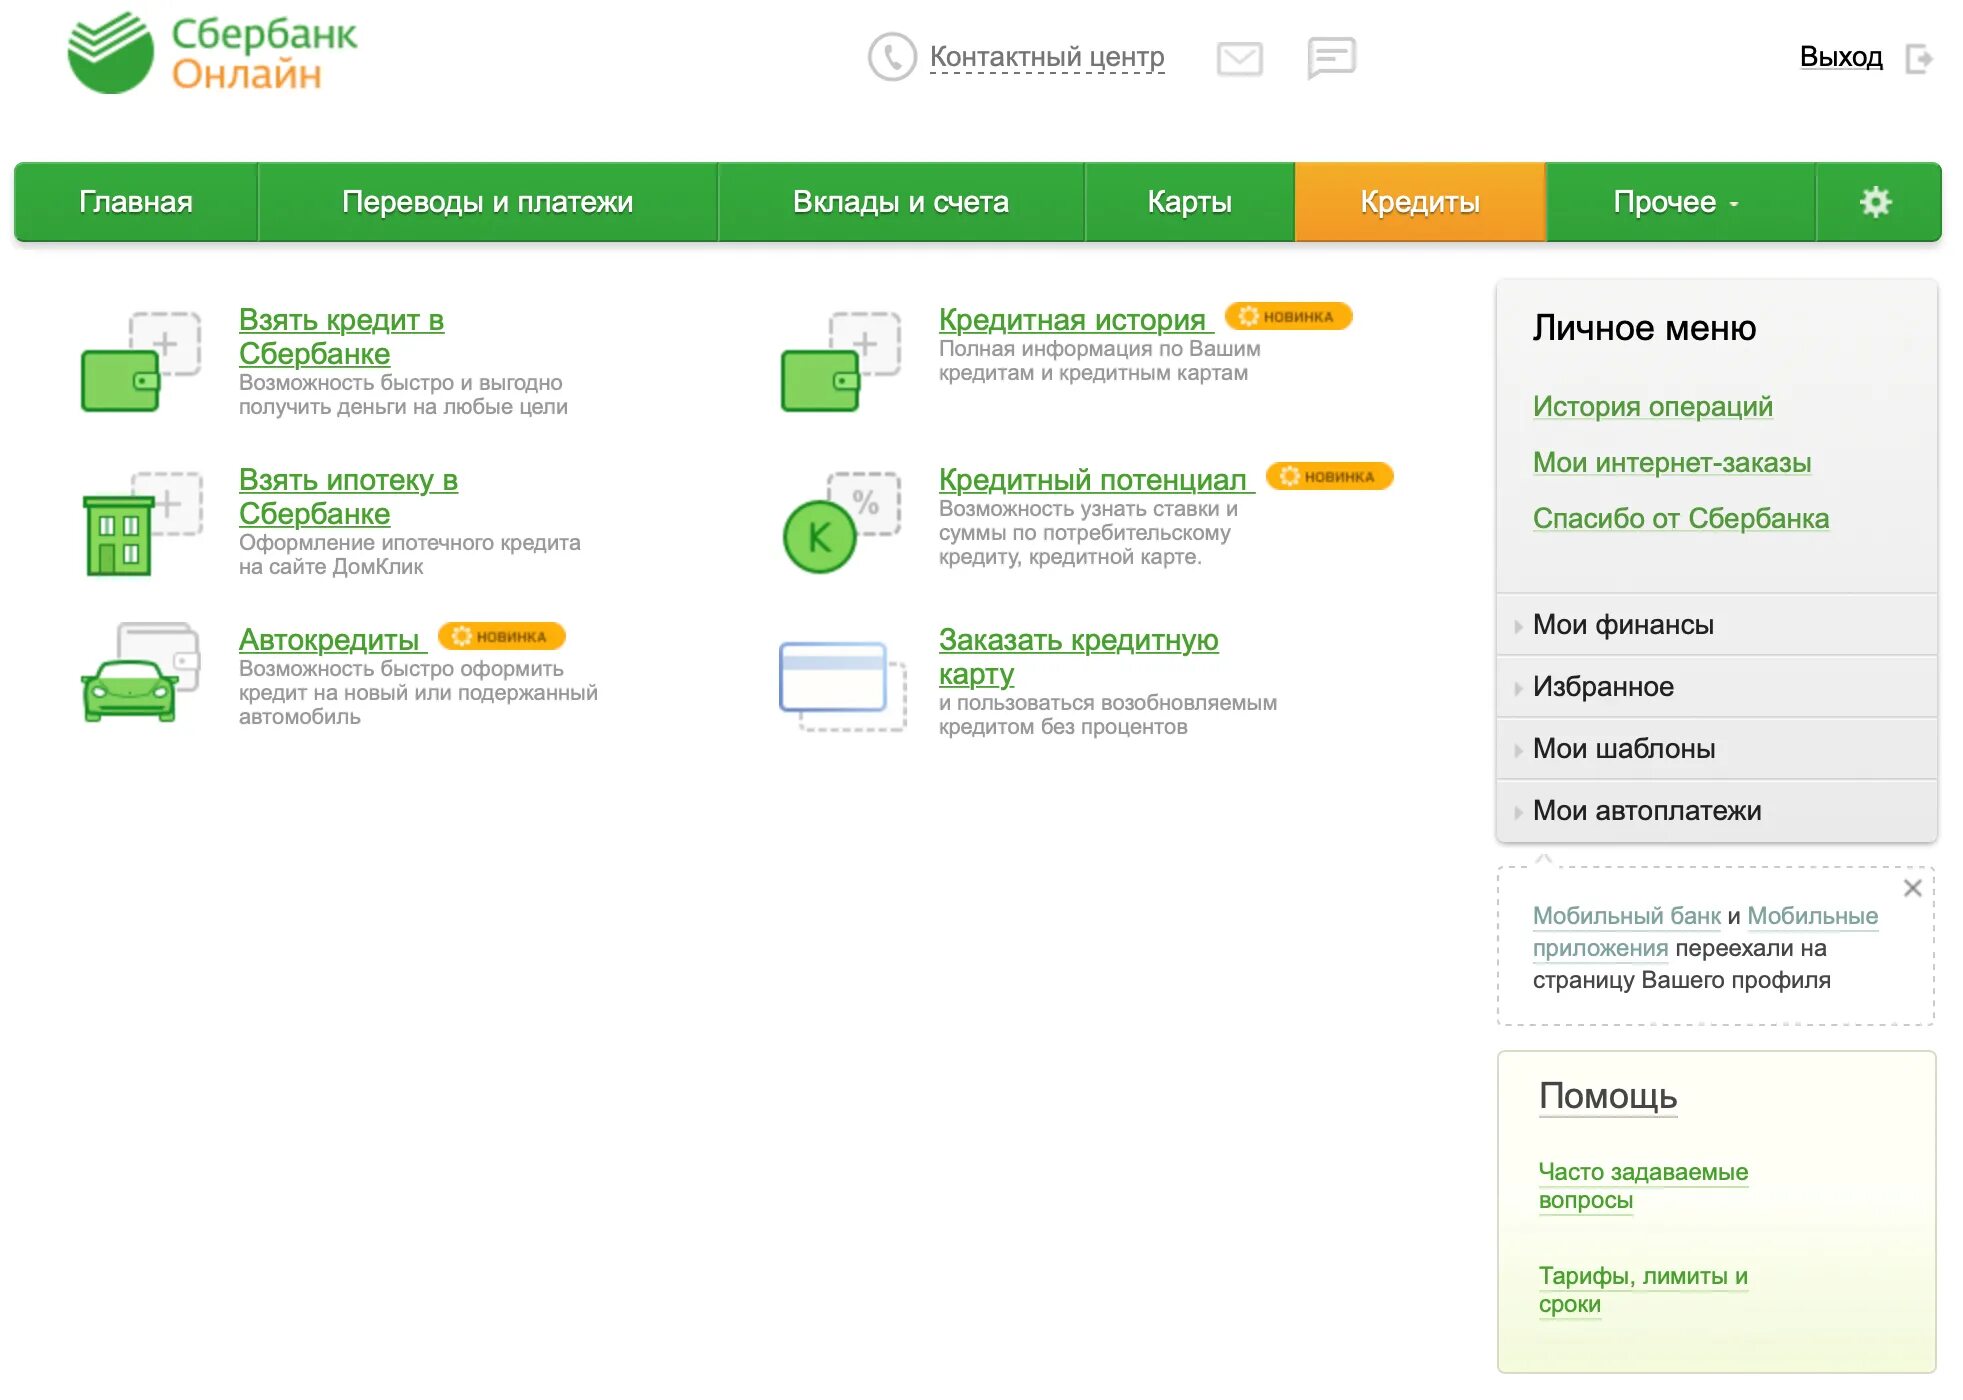The image size is (1963, 1400).
Task: Click the Мобильный банк link
Action: 1627,916
